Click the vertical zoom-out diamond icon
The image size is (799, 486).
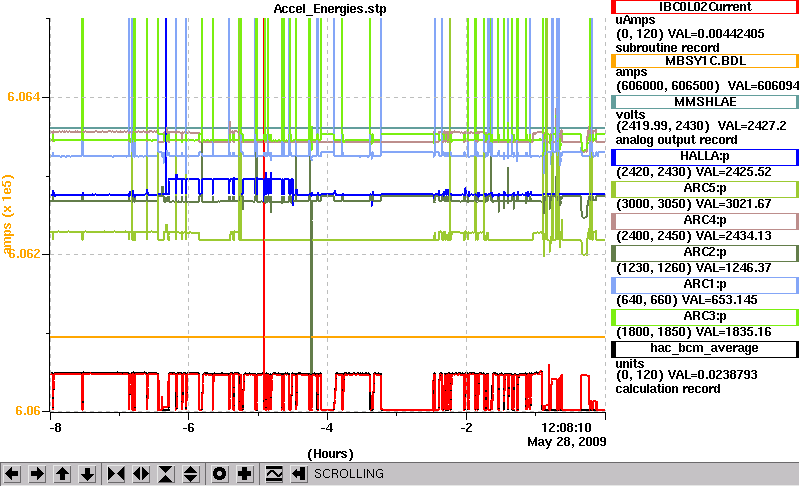191,474
